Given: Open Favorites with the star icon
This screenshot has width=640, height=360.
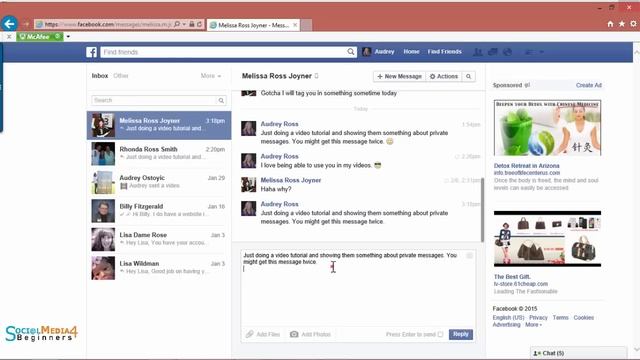Looking at the screenshot, I should click(x=622, y=24).
